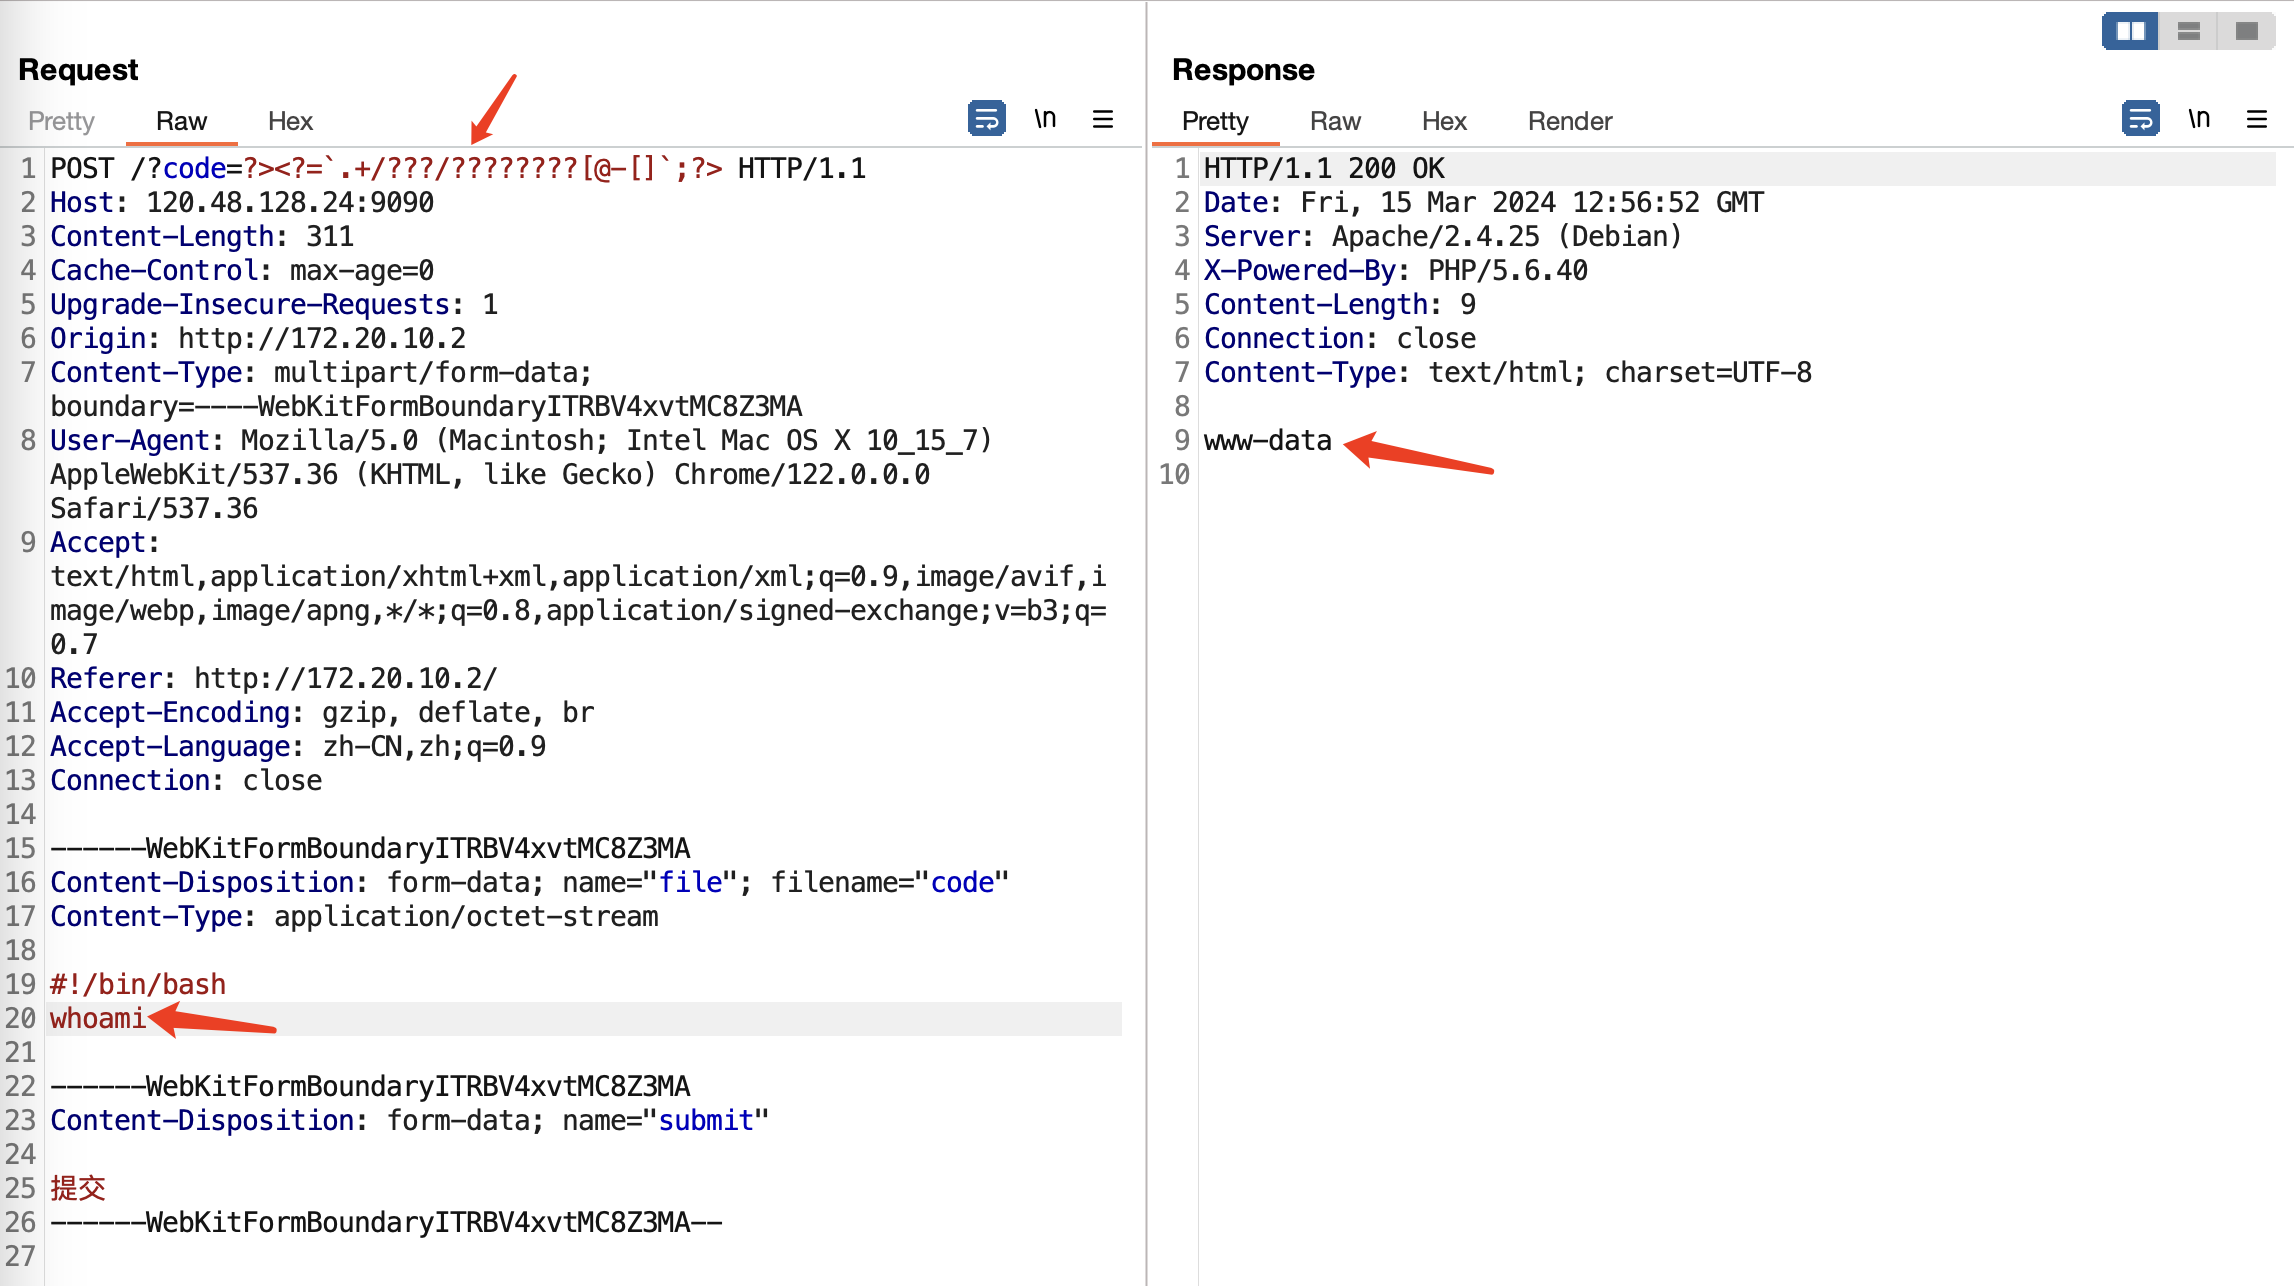
Task: Click the #!/bin/bash payload line
Action: click(138, 984)
